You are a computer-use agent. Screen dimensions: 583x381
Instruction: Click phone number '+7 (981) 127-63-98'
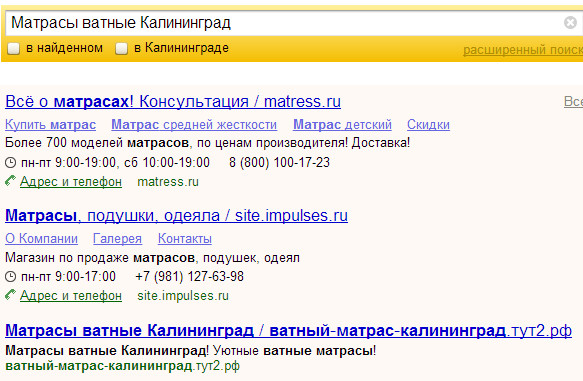click(x=190, y=277)
